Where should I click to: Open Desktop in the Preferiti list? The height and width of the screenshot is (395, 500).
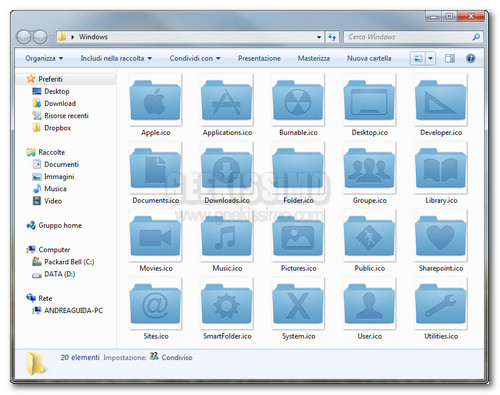click(57, 91)
